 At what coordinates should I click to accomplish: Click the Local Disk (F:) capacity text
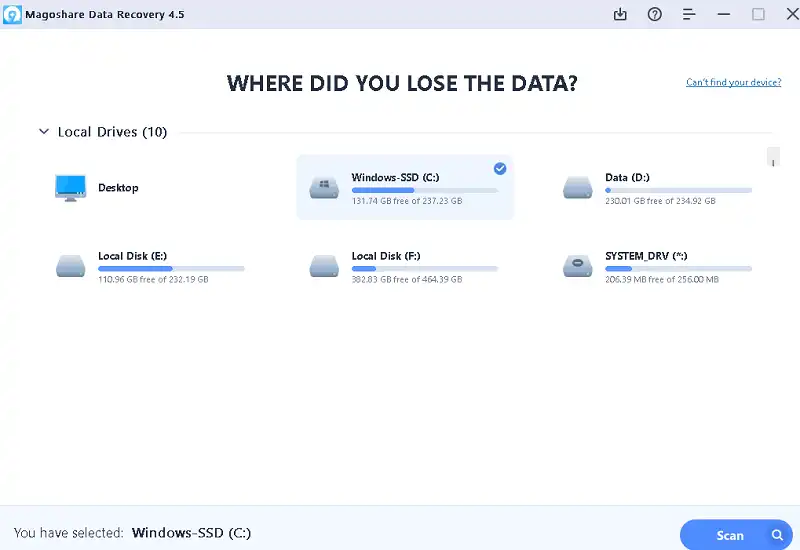(x=406, y=280)
